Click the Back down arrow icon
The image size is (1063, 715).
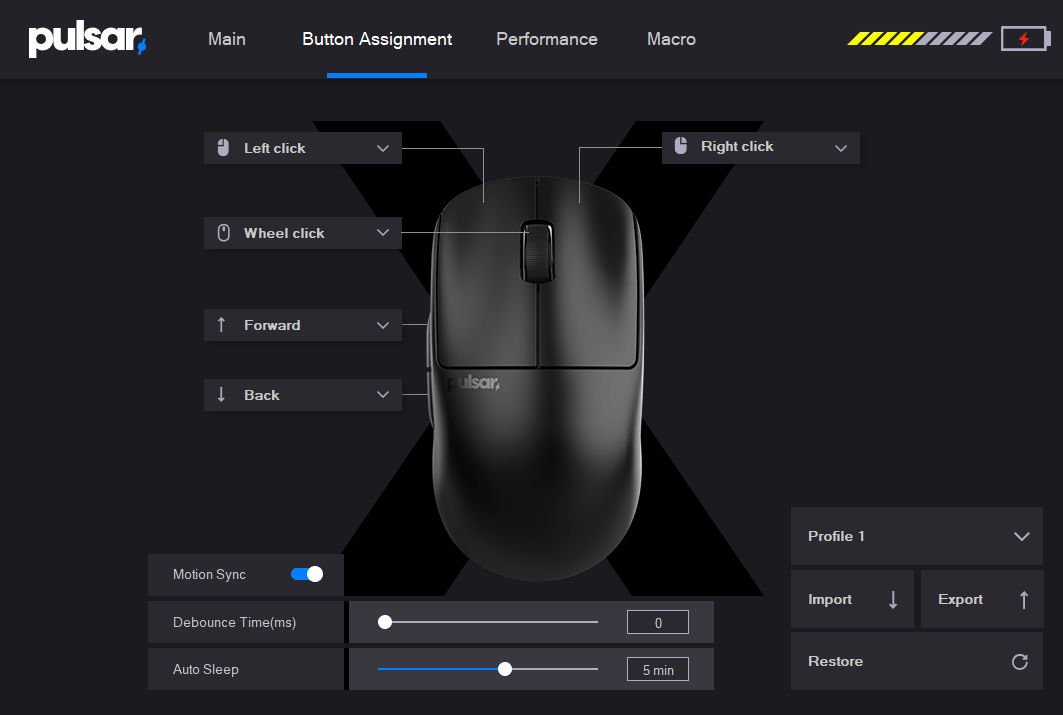coord(222,394)
